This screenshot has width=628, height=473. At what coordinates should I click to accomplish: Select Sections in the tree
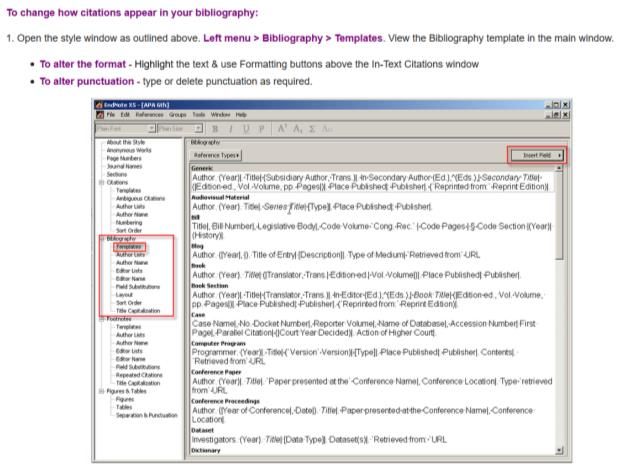pyautogui.click(x=117, y=174)
